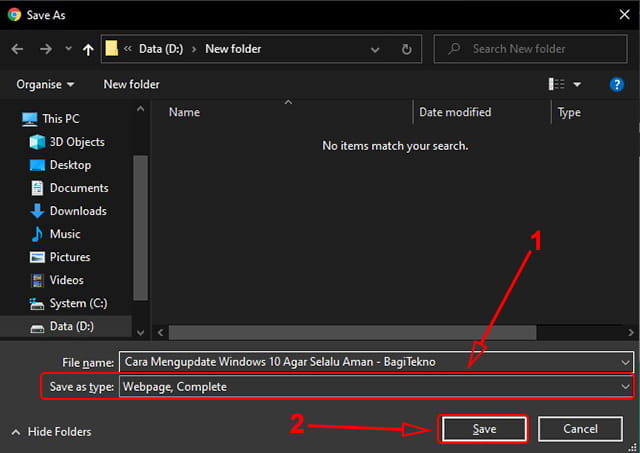640x453 pixels.
Task: Click the navigation pane vertical scrollbar thumb
Action: pyautogui.click(x=140, y=228)
